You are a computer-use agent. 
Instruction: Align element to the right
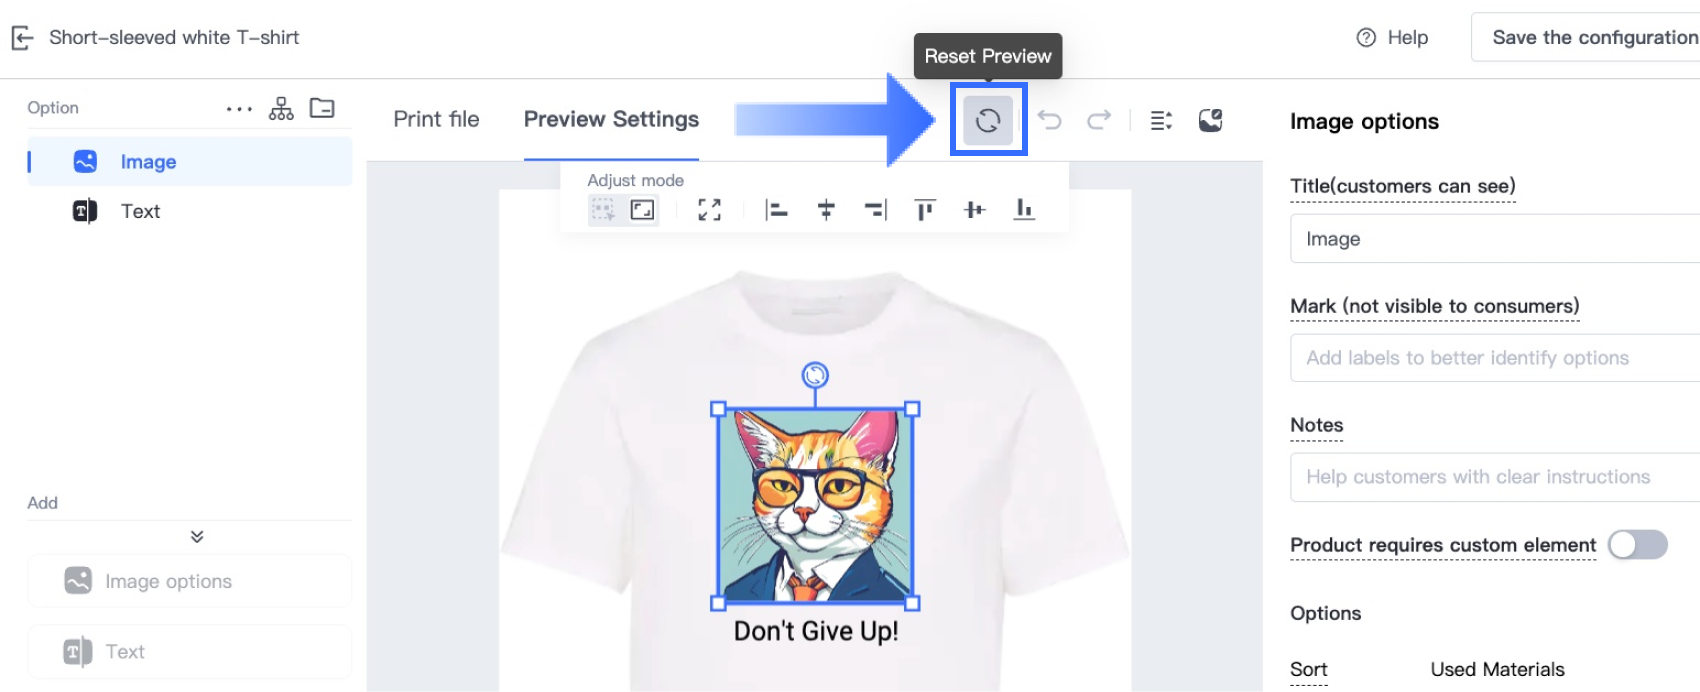point(875,210)
